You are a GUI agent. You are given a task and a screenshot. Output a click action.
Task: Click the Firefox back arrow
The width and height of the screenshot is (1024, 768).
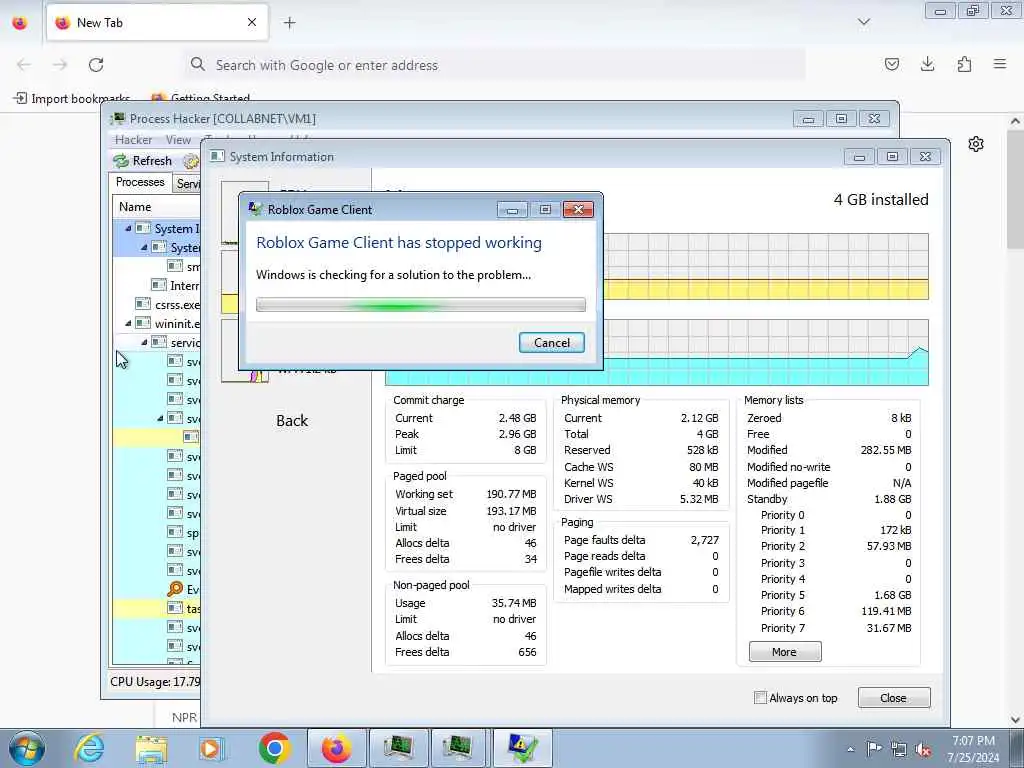point(24,65)
